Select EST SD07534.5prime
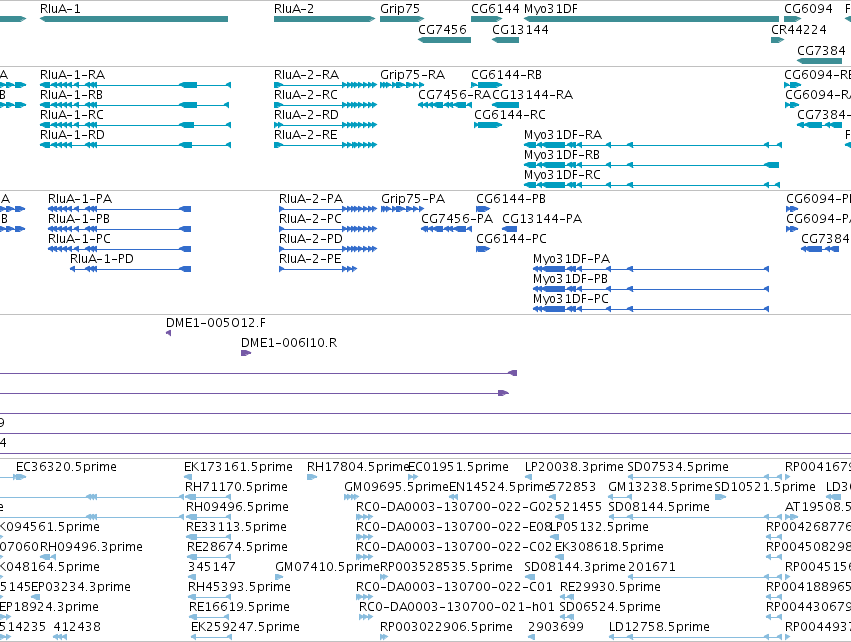The height and width of the screenshot is (642, 851). (x=678, y=467)
